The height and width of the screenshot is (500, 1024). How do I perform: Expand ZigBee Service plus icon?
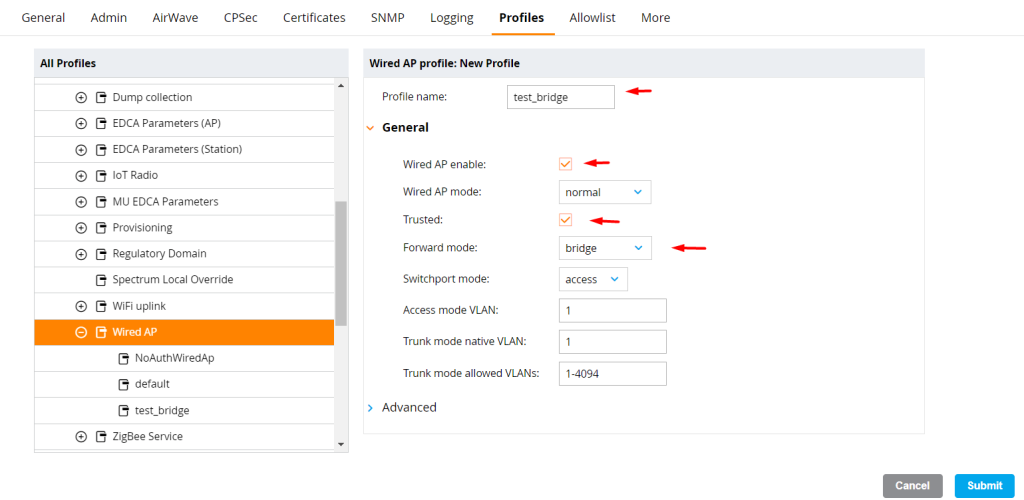click(81, 437)
